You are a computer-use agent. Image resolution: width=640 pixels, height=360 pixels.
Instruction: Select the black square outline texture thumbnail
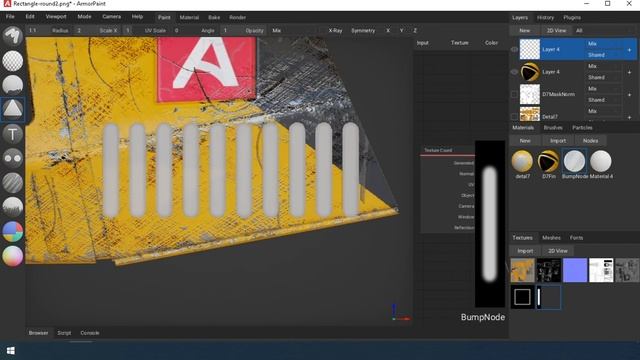[522, 297]
